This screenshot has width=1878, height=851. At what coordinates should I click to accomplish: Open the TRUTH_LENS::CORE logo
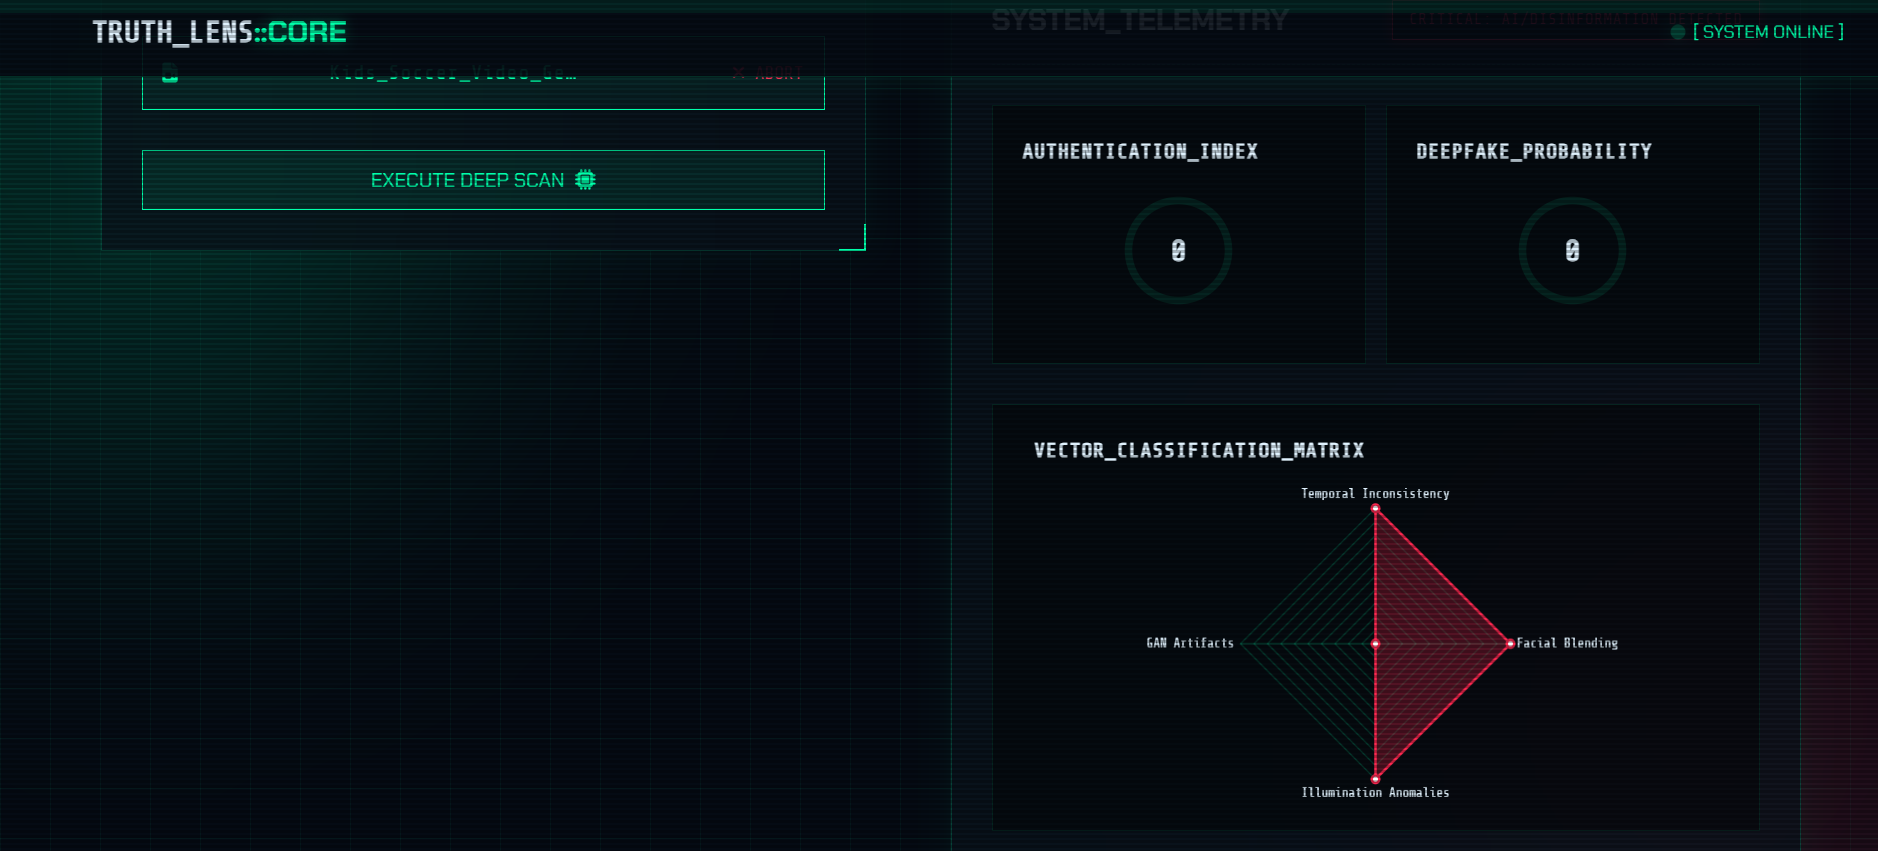[x=219, y=32]
